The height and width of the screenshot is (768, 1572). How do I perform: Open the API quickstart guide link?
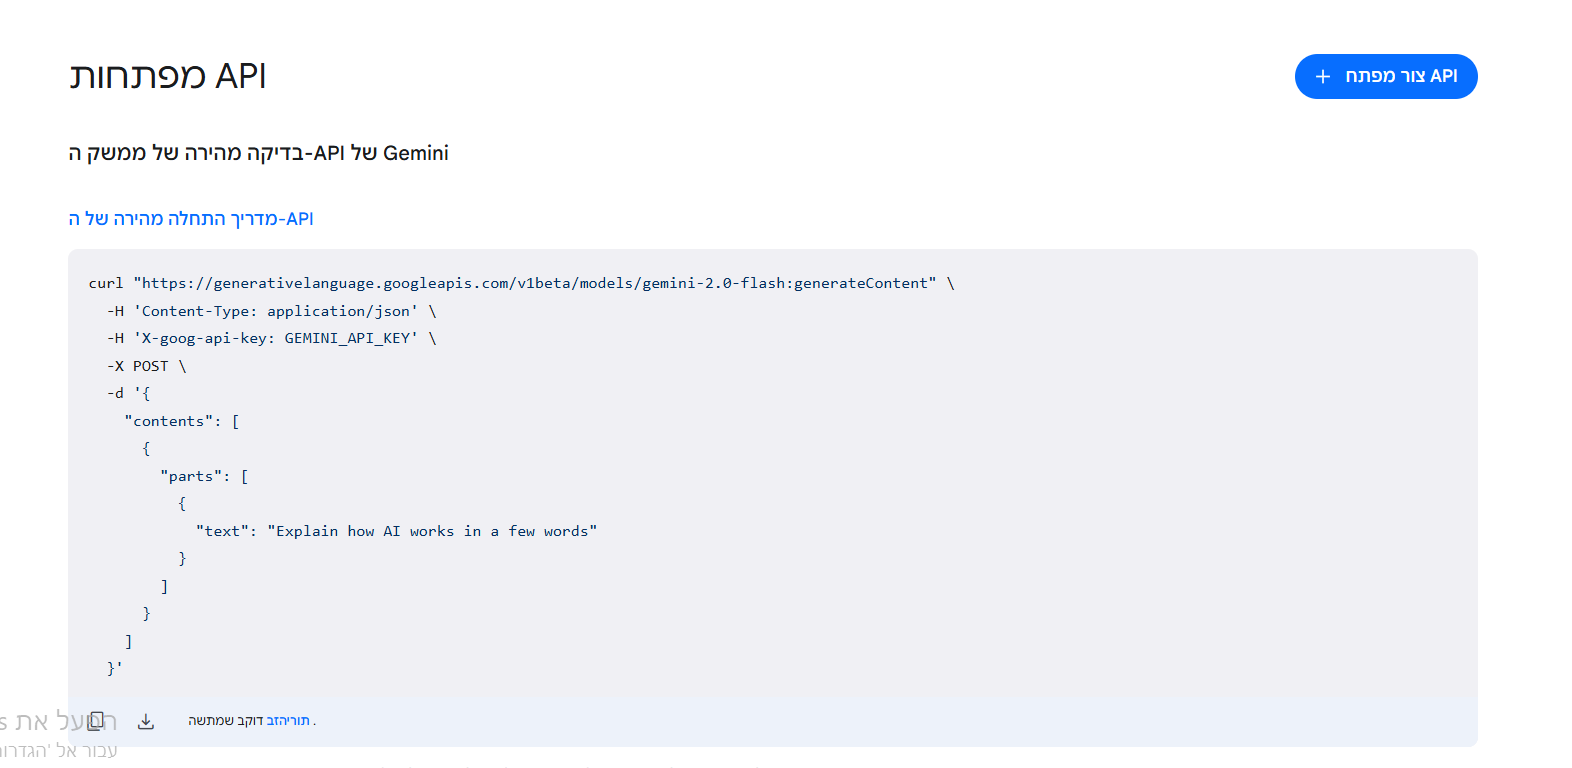coord(191,219)
